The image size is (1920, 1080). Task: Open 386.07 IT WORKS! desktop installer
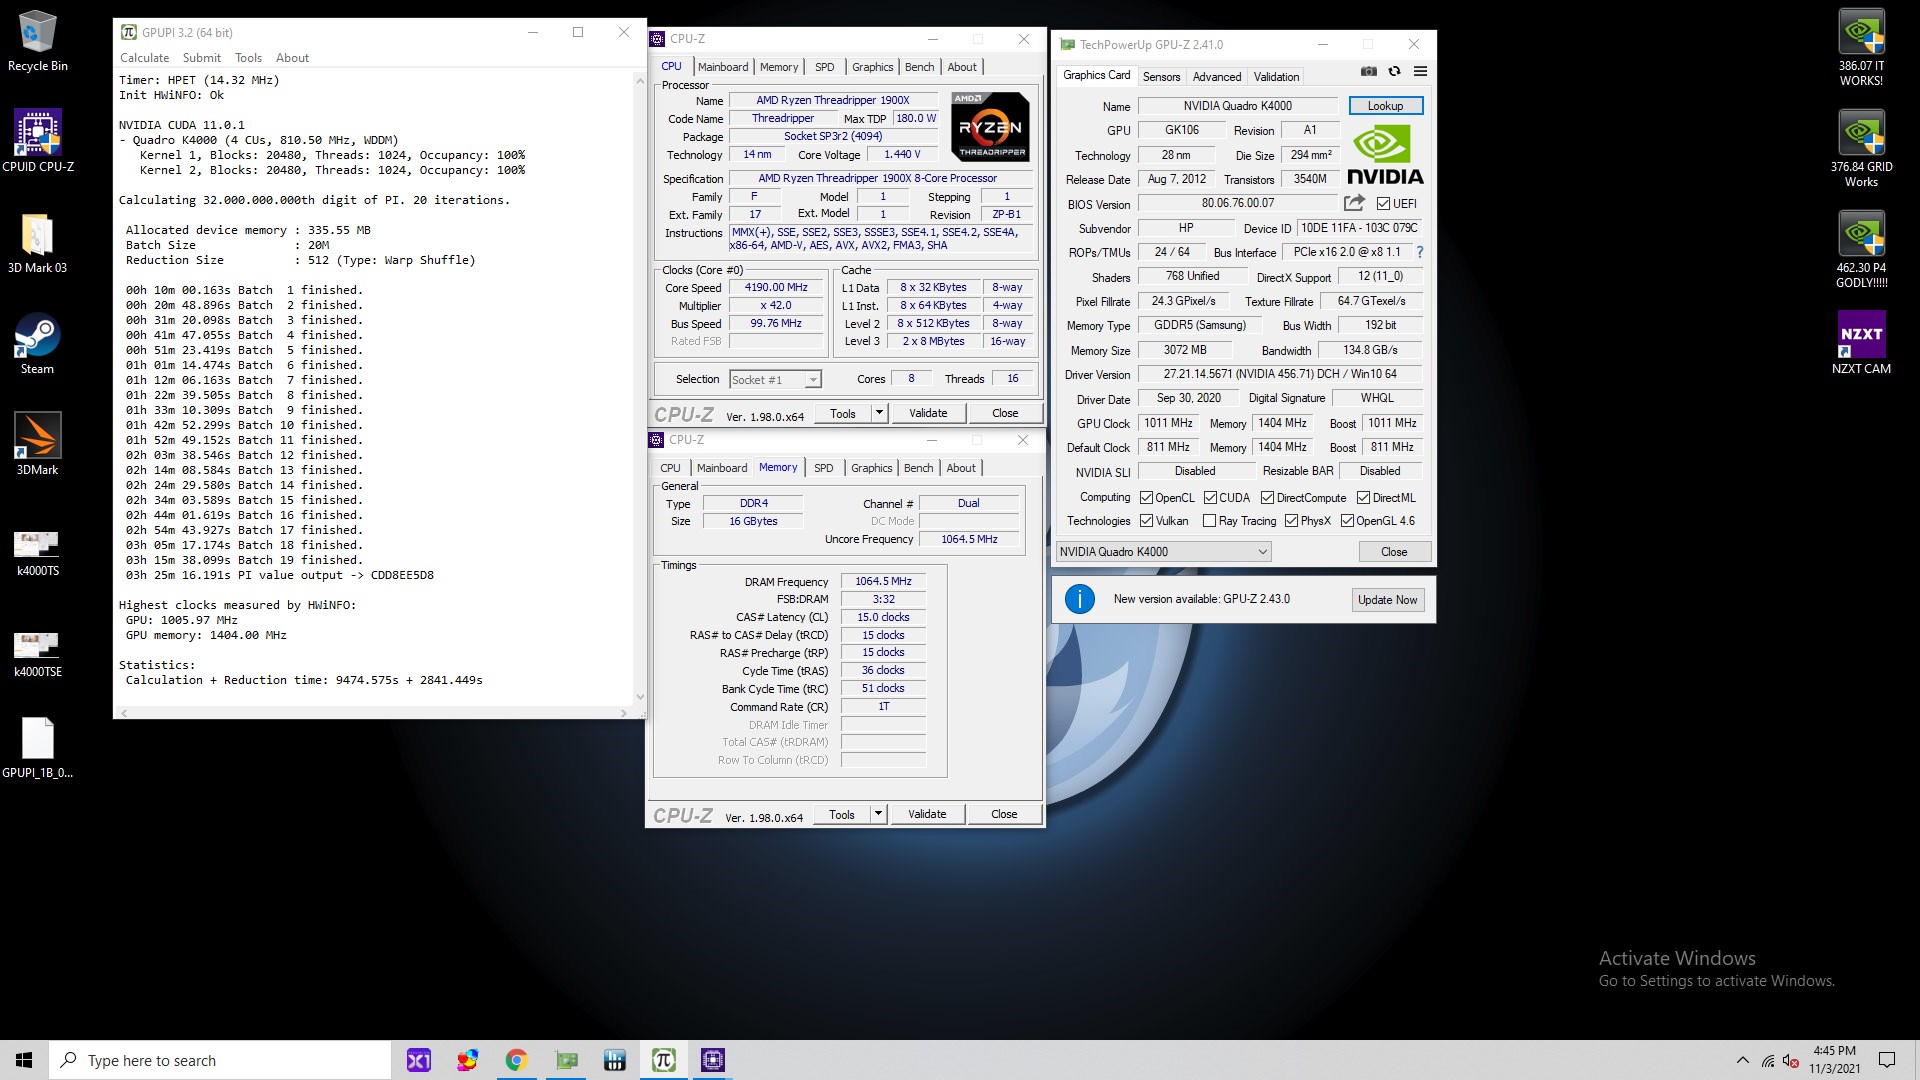click(1861, 47)
